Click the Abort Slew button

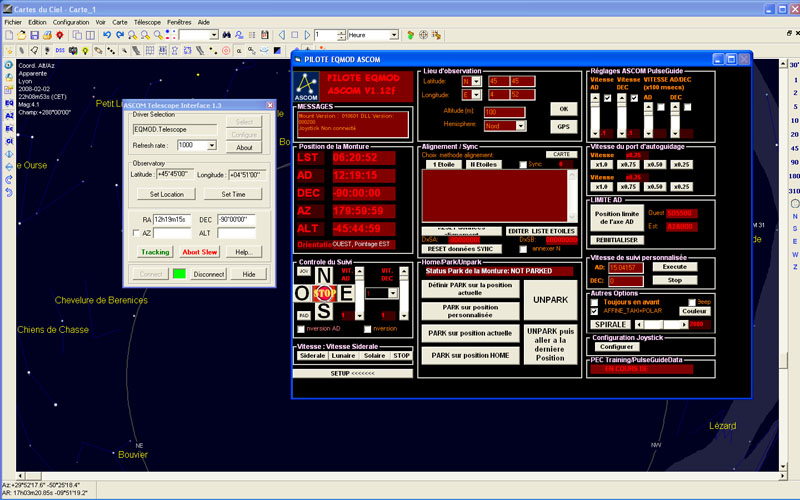199,252
